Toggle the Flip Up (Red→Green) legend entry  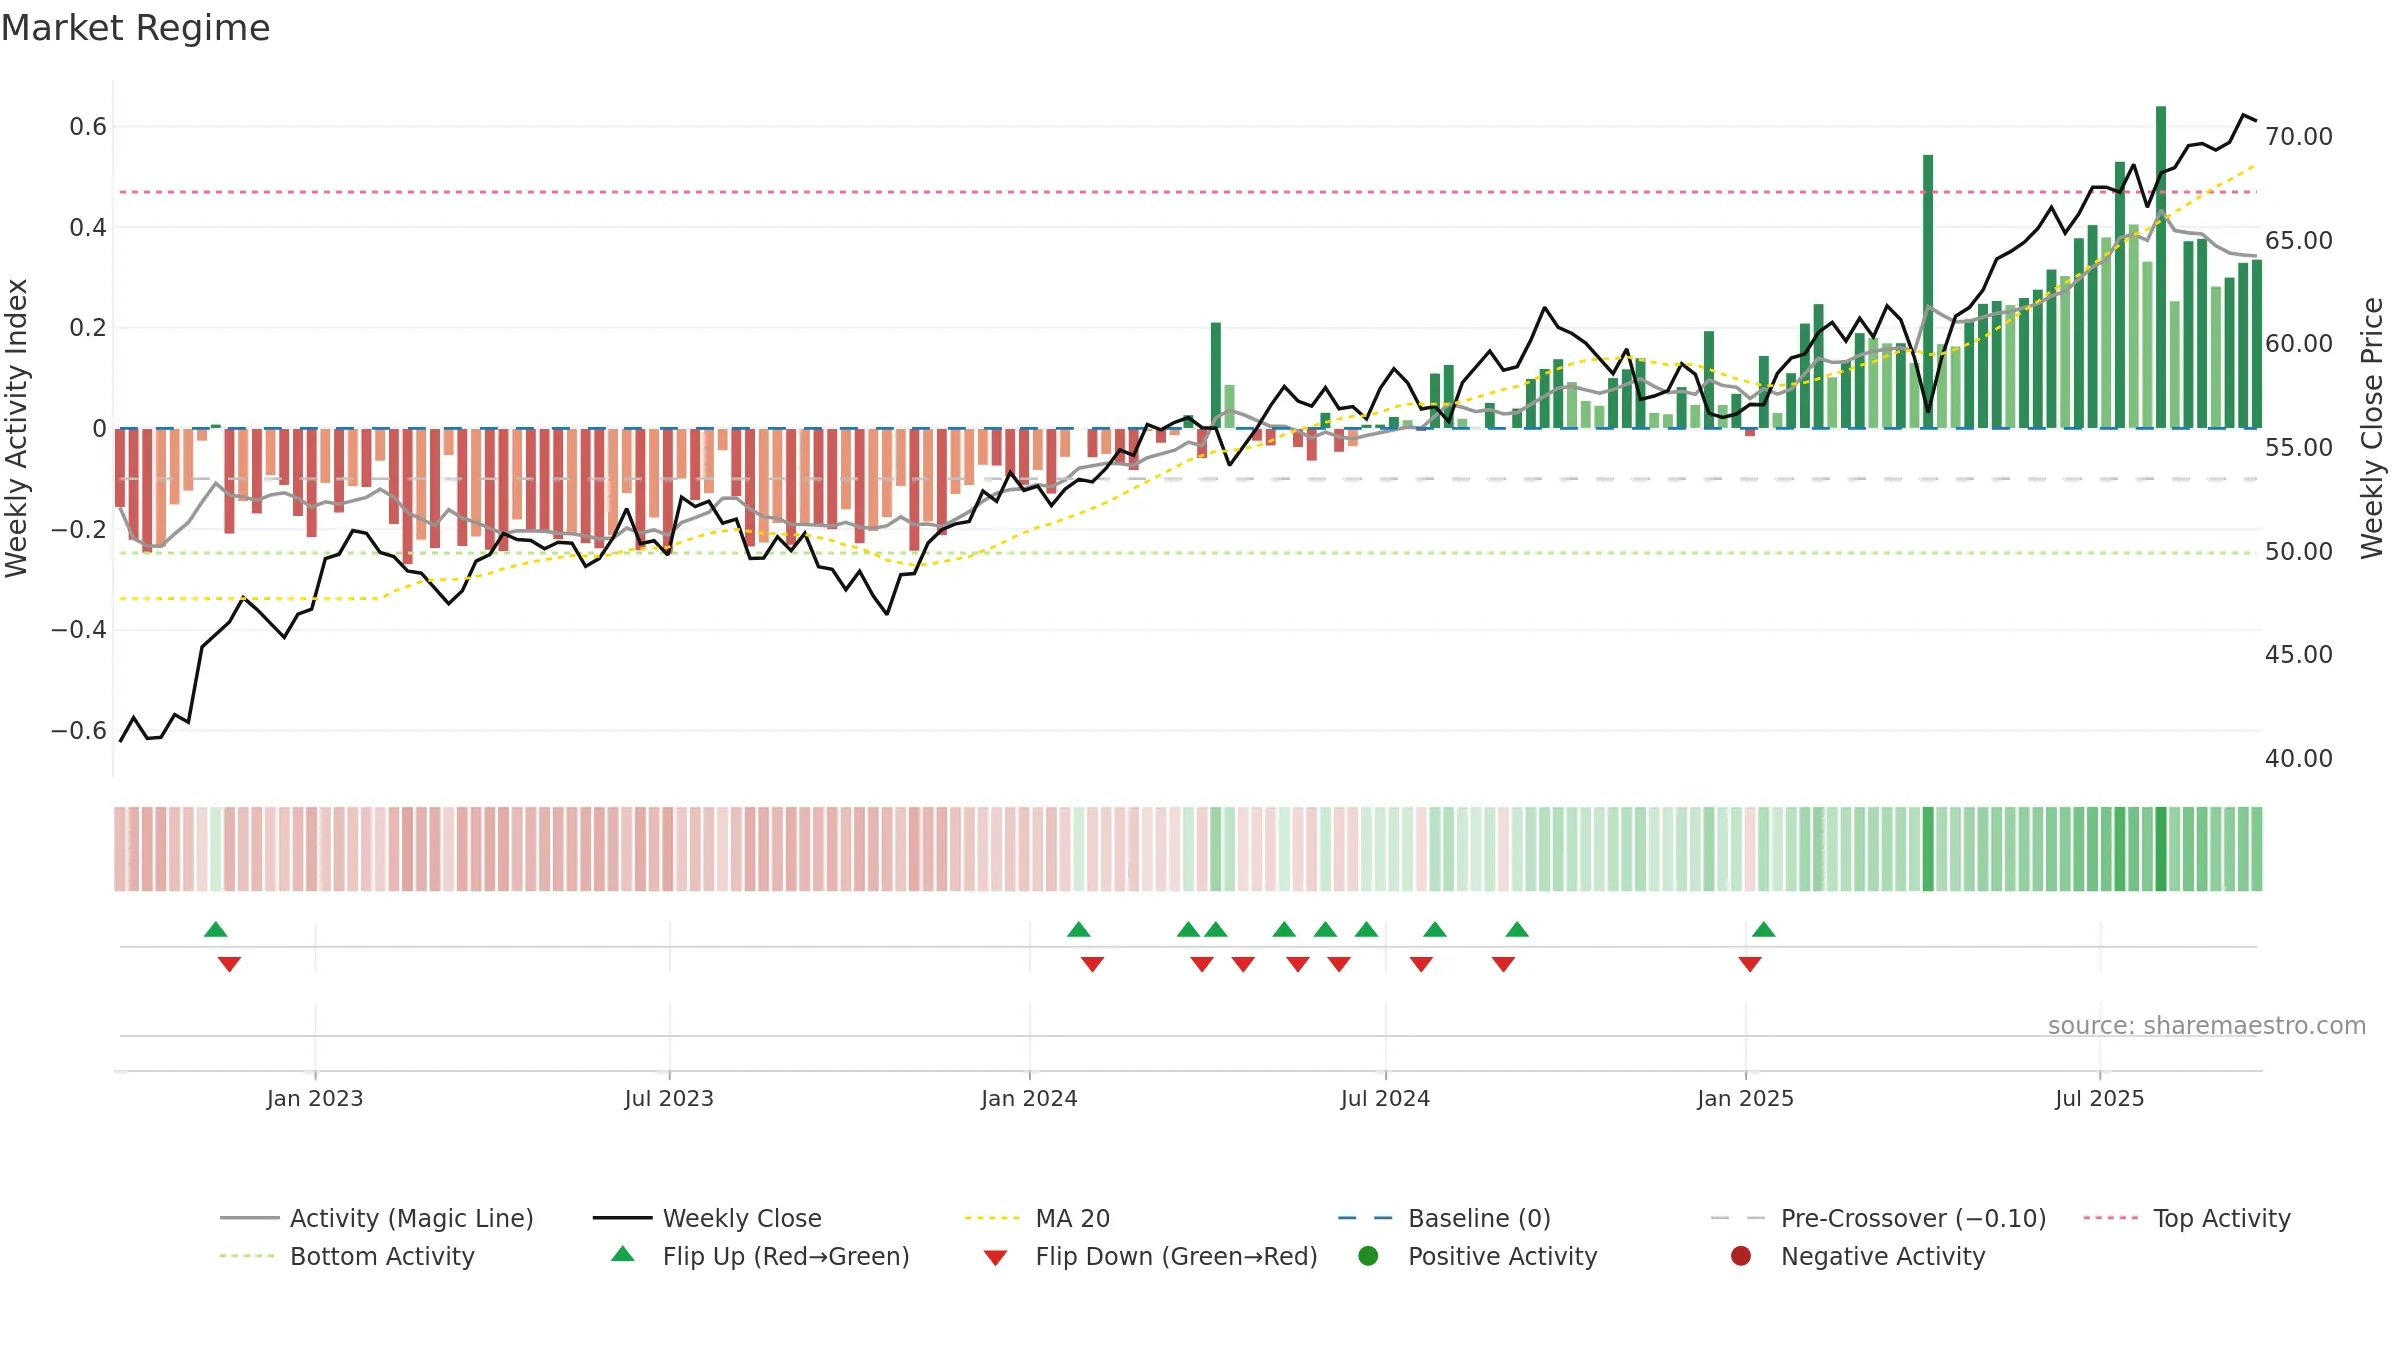pyautogui.click(x=760, y=1256)
